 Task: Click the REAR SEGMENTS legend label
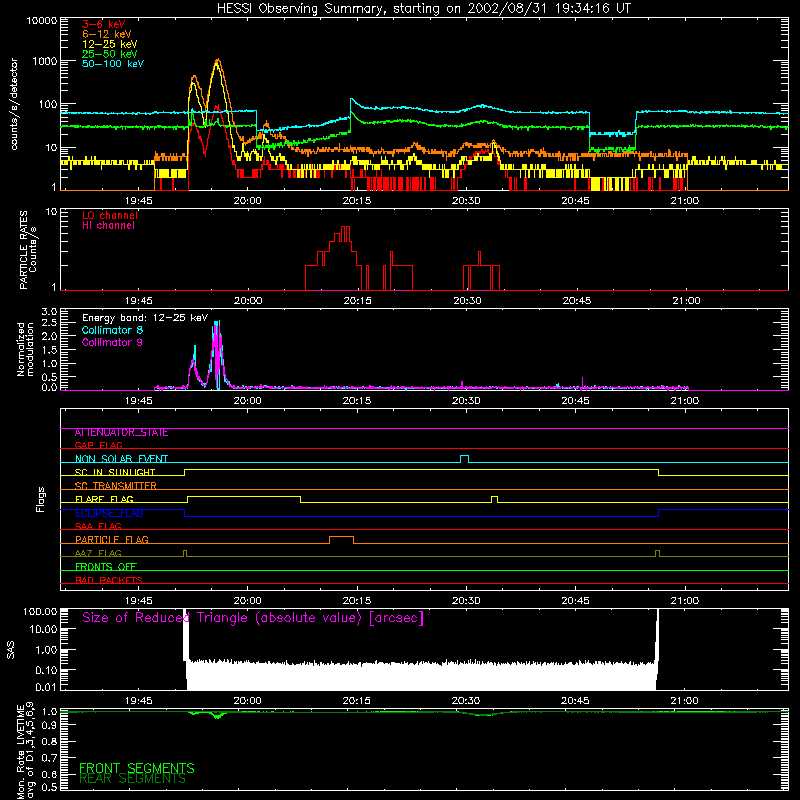click(133, 779)
